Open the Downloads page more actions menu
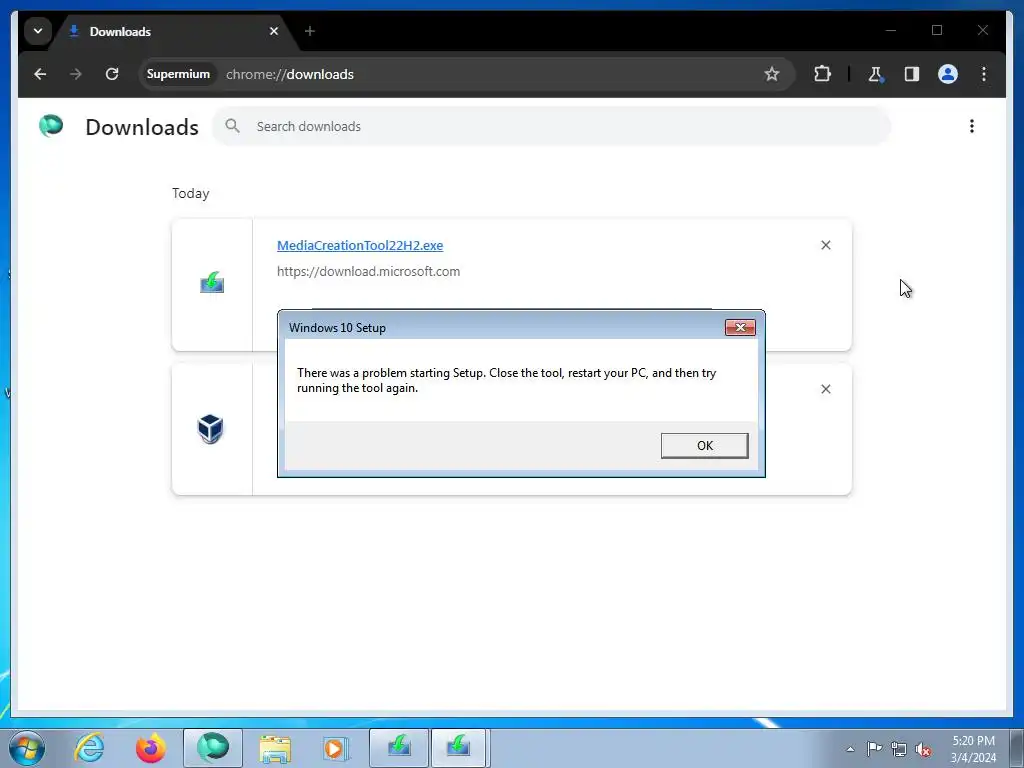1024x768 pixels. click(x=972, y=126)
